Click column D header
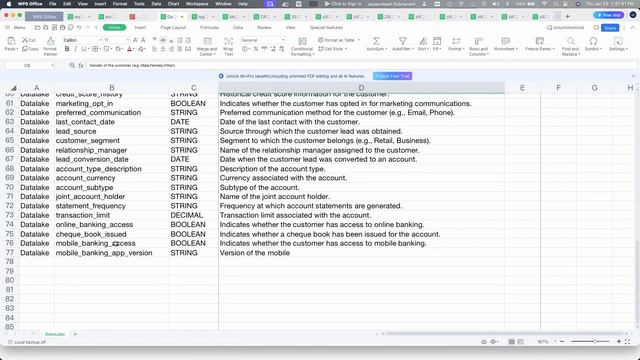This screenshot has width=640, height=360. tap(361, 88)
